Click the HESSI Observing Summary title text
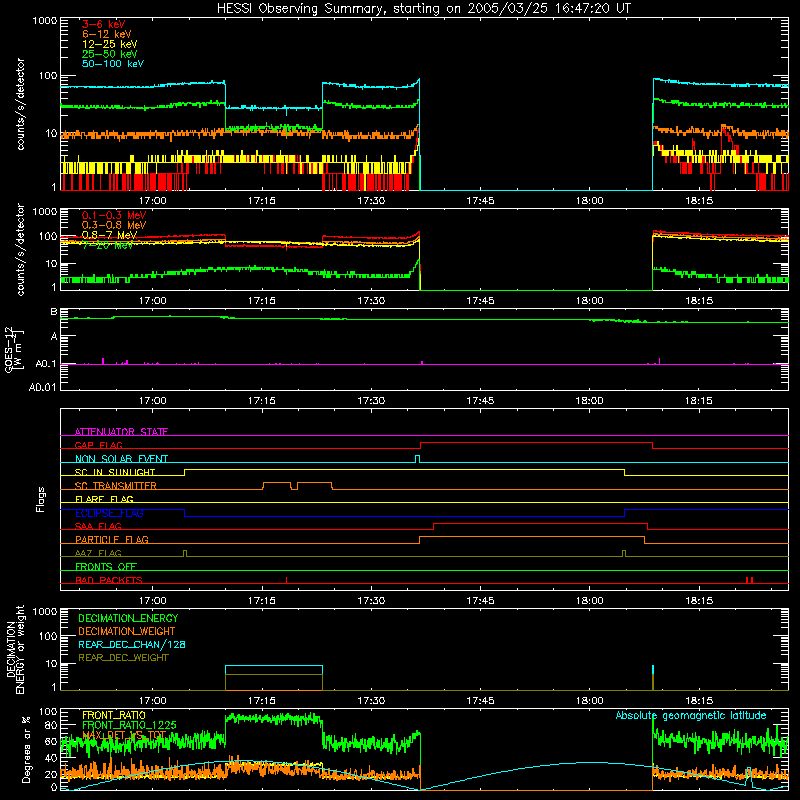 [x=423, y=8]
